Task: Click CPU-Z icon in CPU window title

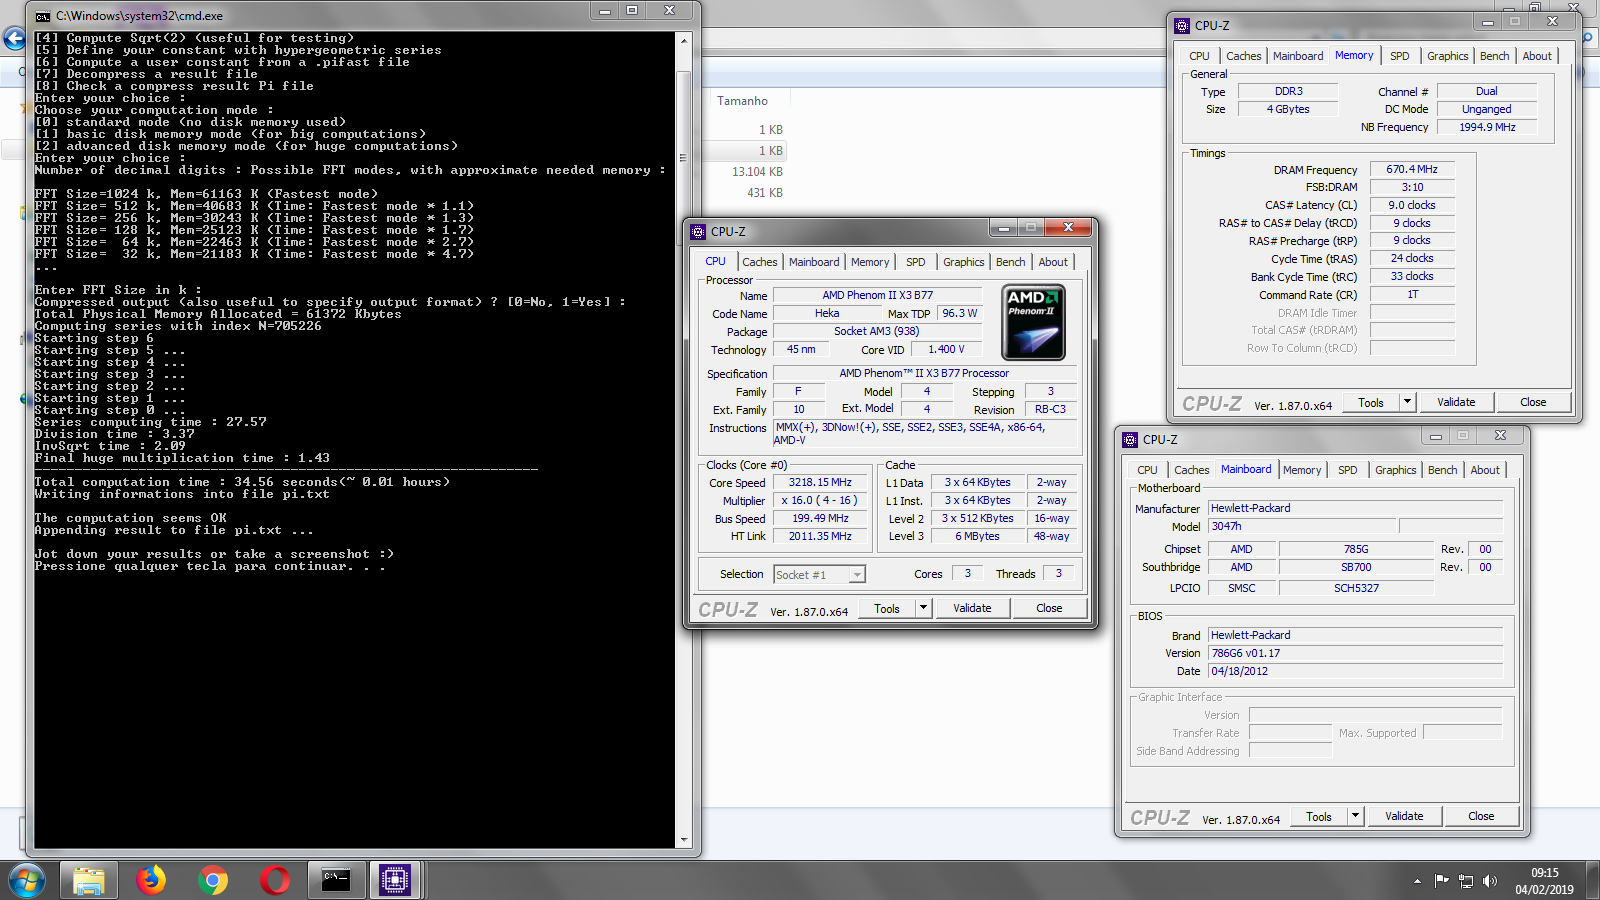Action: 698,232
